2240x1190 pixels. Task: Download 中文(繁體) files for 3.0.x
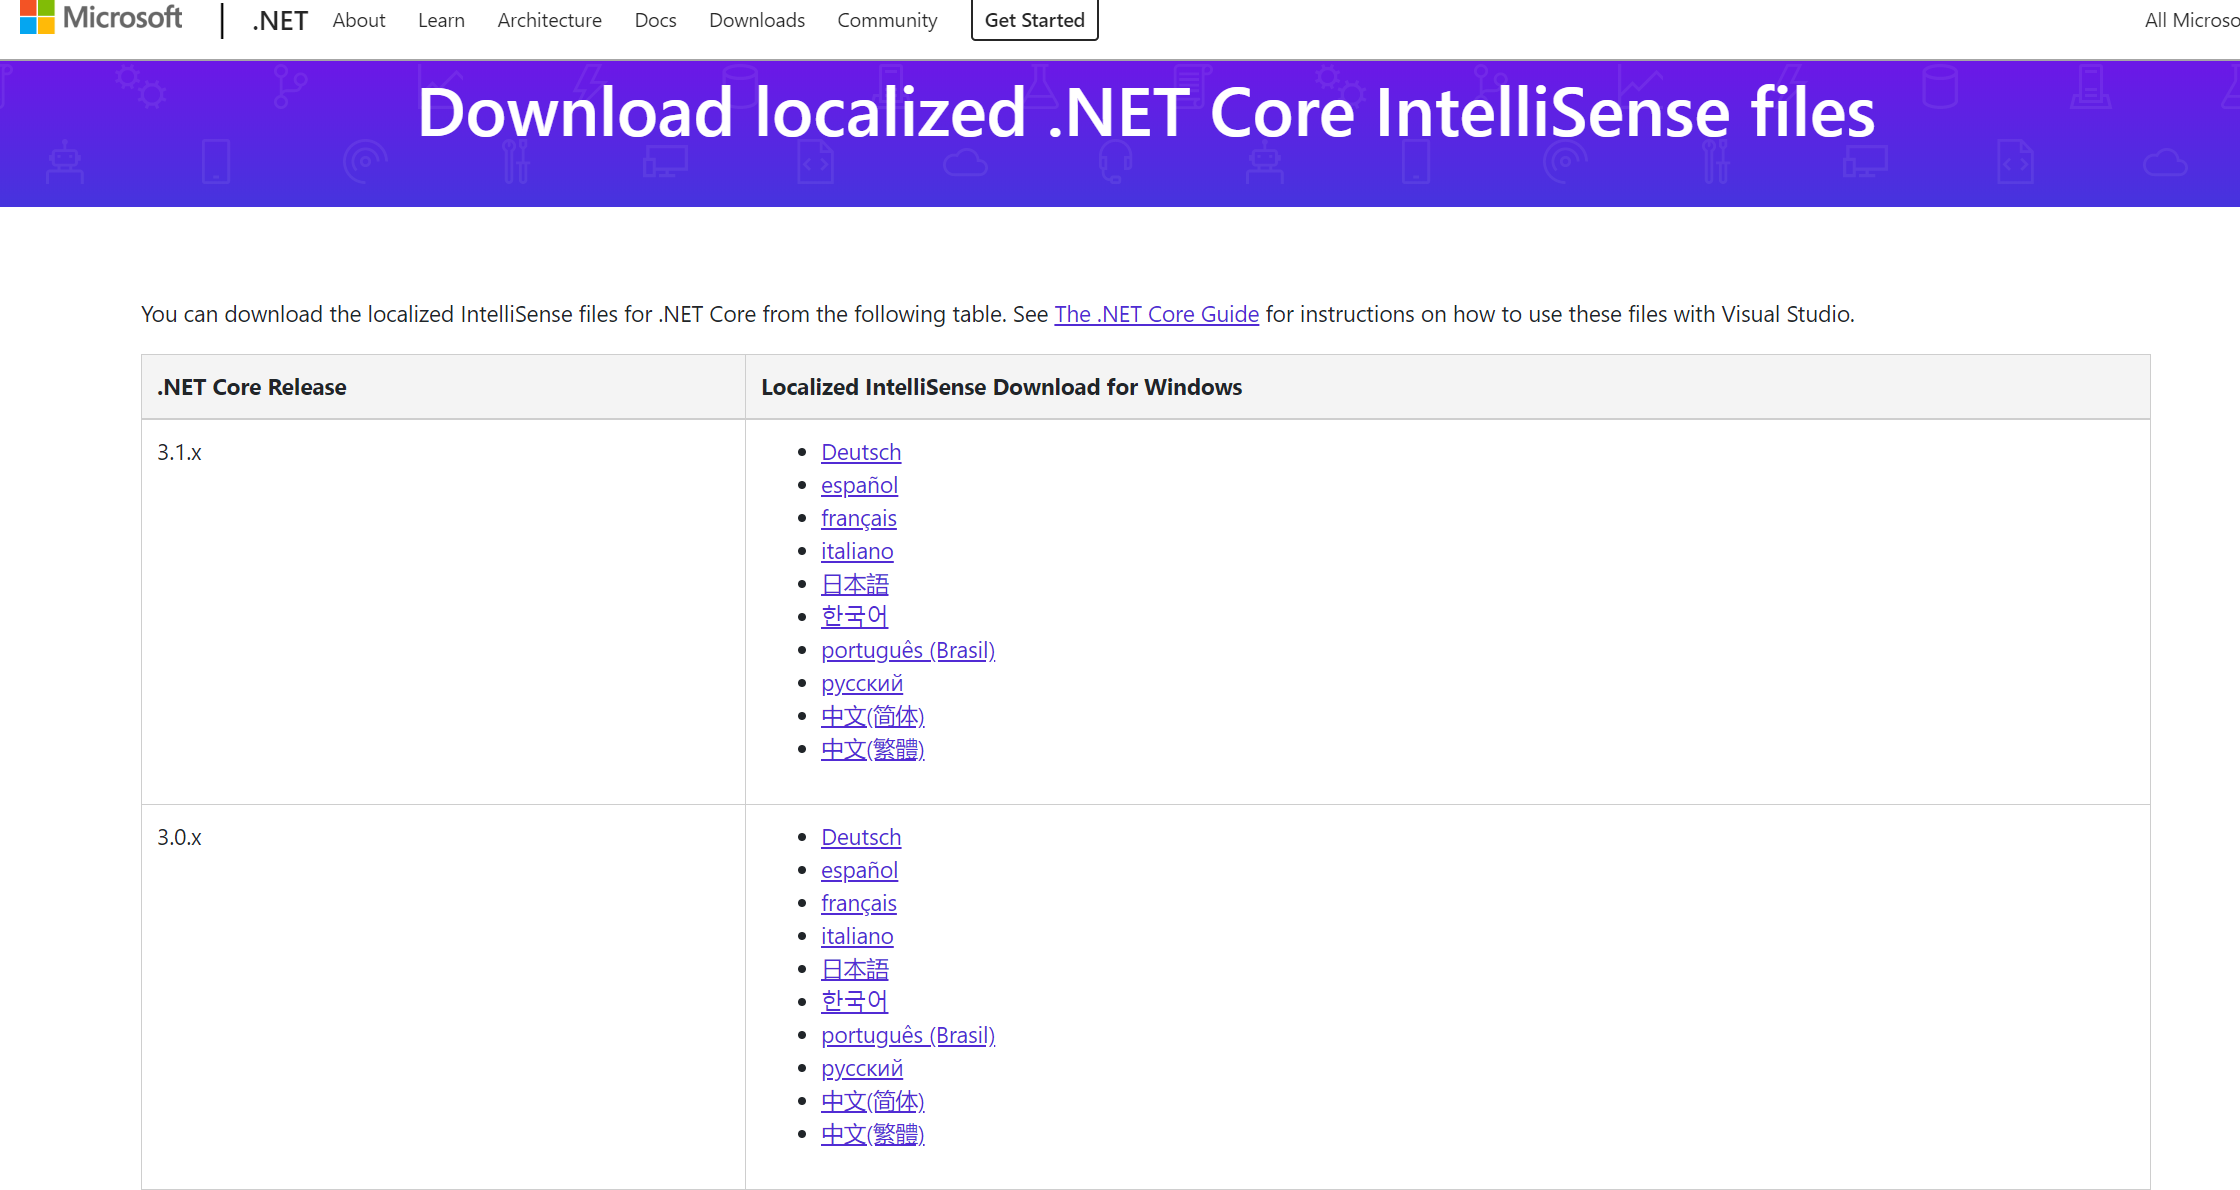(873, 1134)
